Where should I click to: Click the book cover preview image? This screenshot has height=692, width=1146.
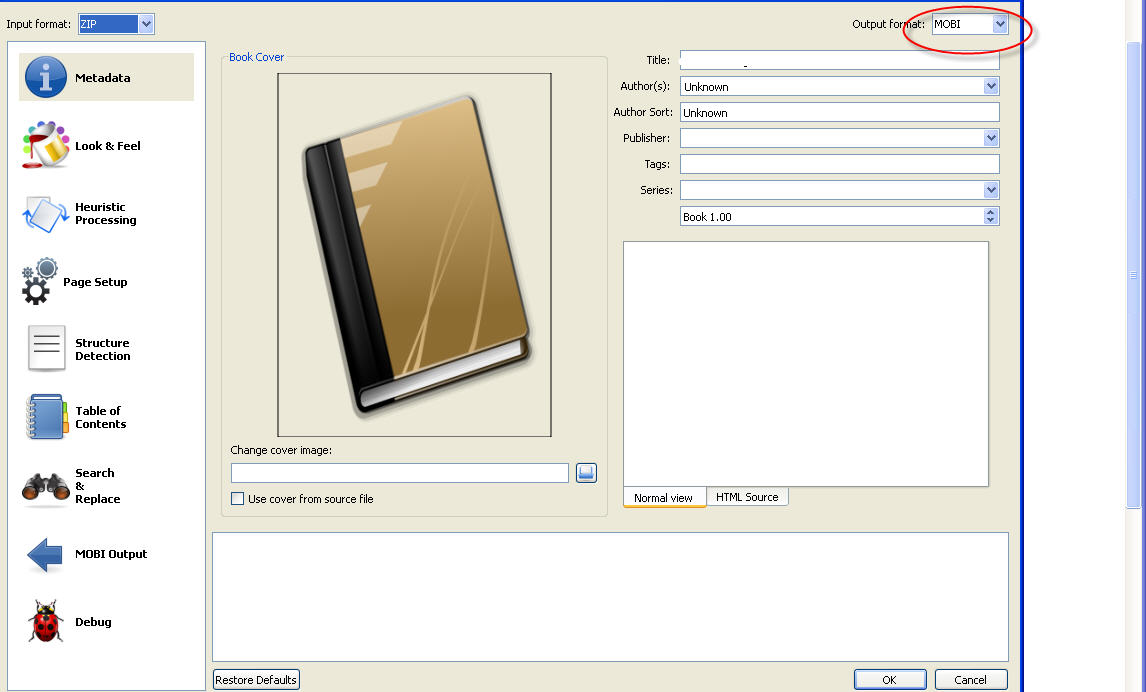(x=414, y=255)
